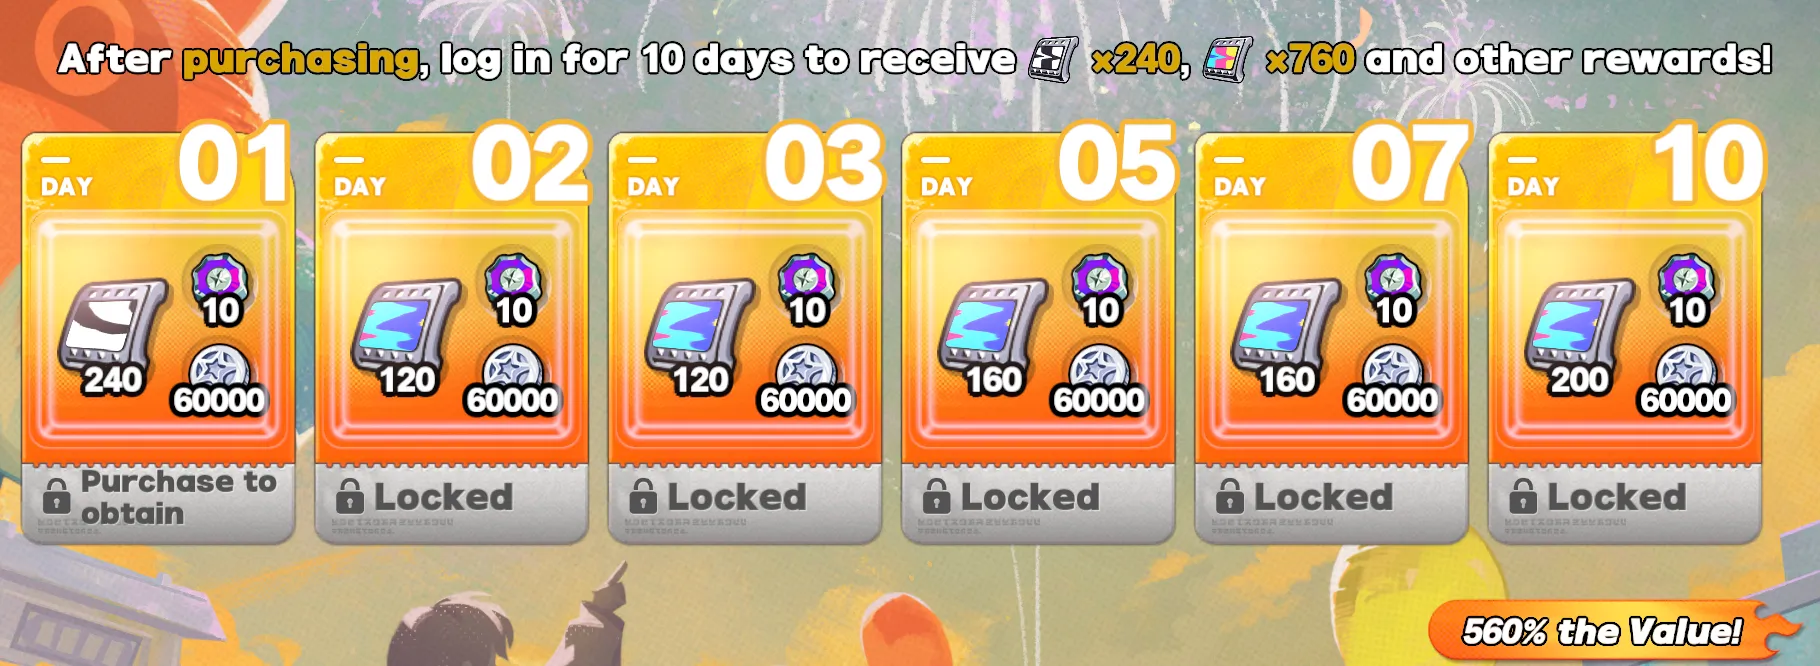Select the Day 07 tape worth 160
The width and height of the screenshot is (1820, 666).
pos(1286,330)
